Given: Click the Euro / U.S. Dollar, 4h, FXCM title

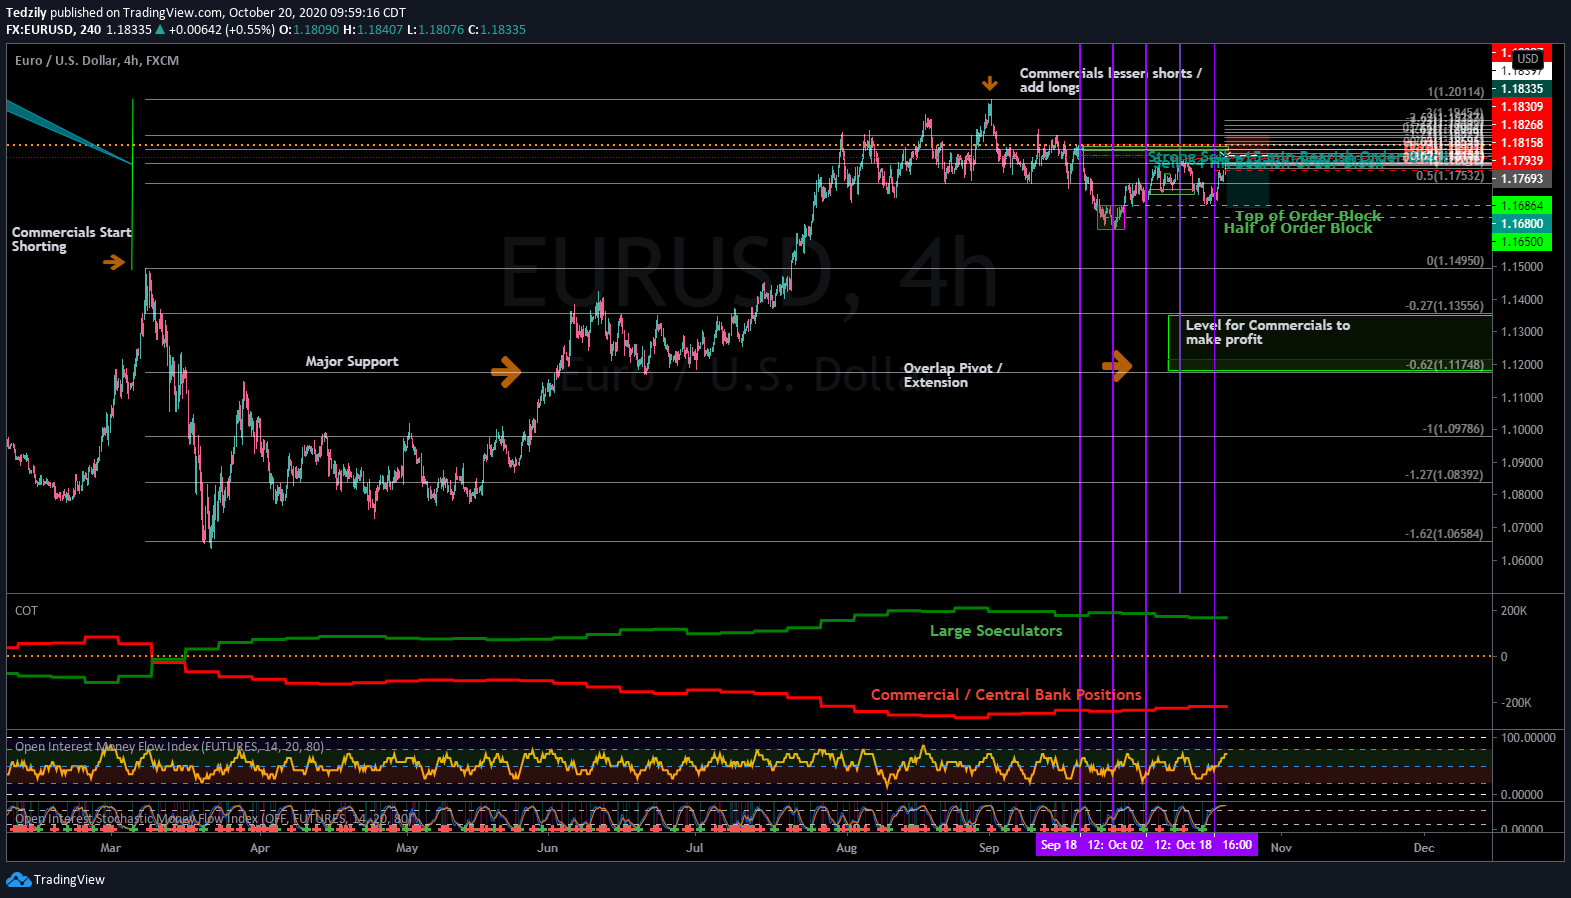Looking at the screenshot, I should pos(97,60).
